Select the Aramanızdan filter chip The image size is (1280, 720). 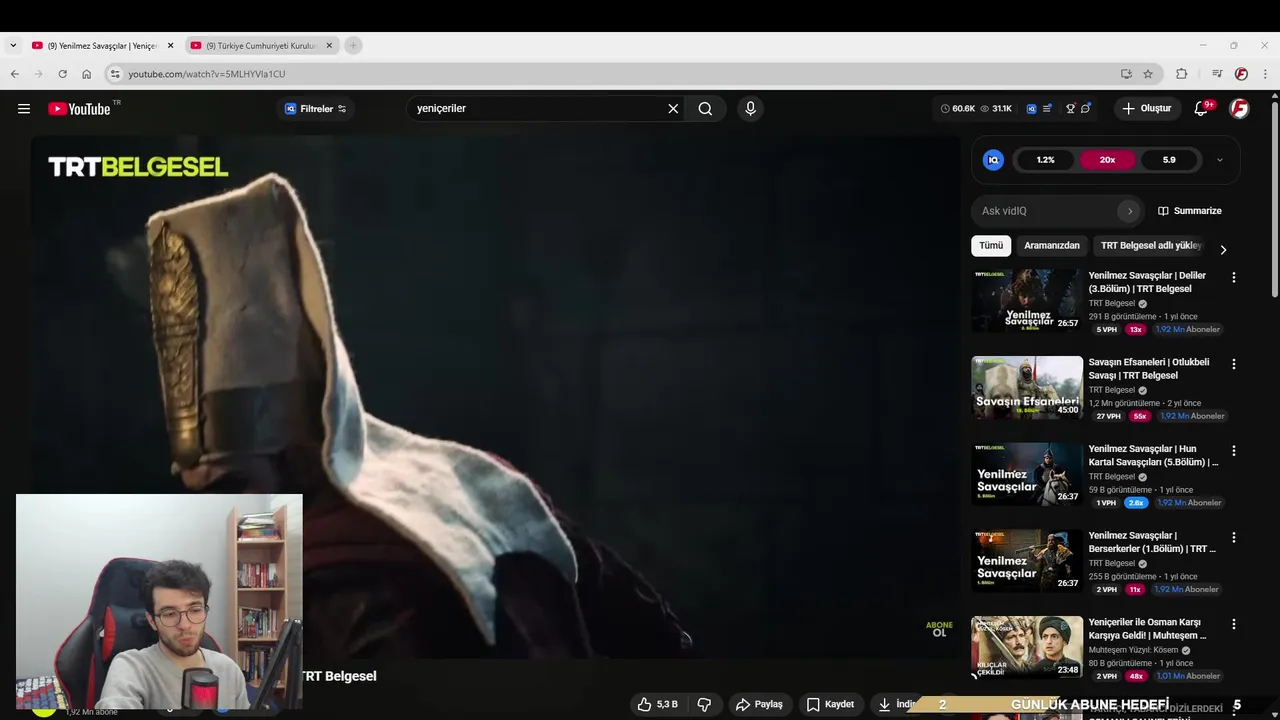[x=1051, y=245]
